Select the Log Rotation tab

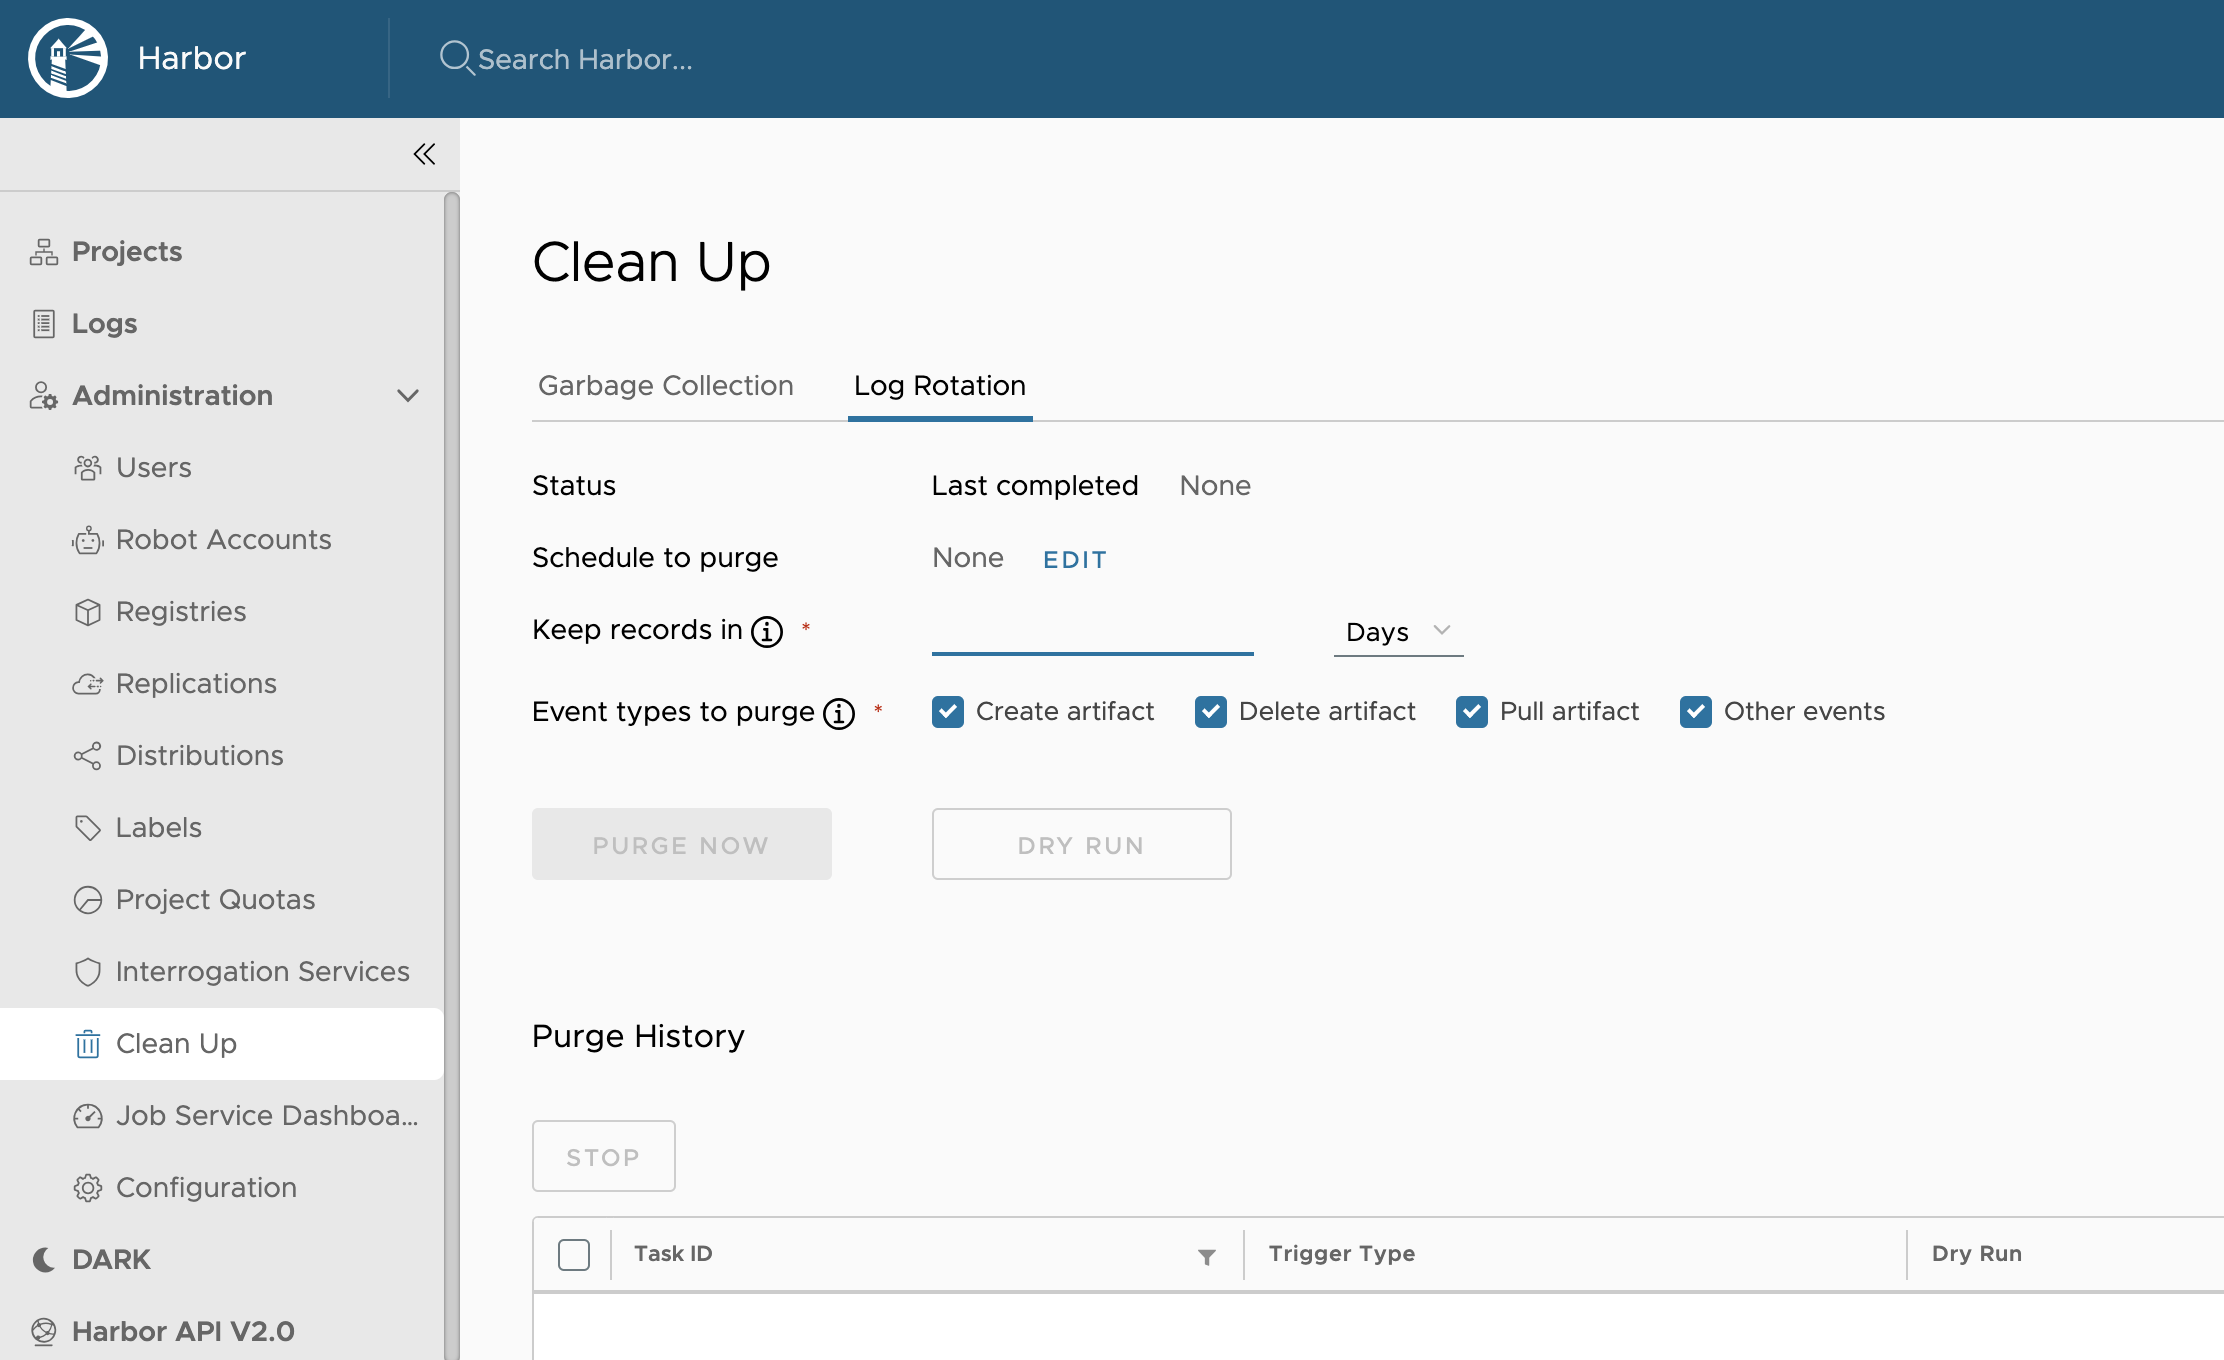point(939,386)
